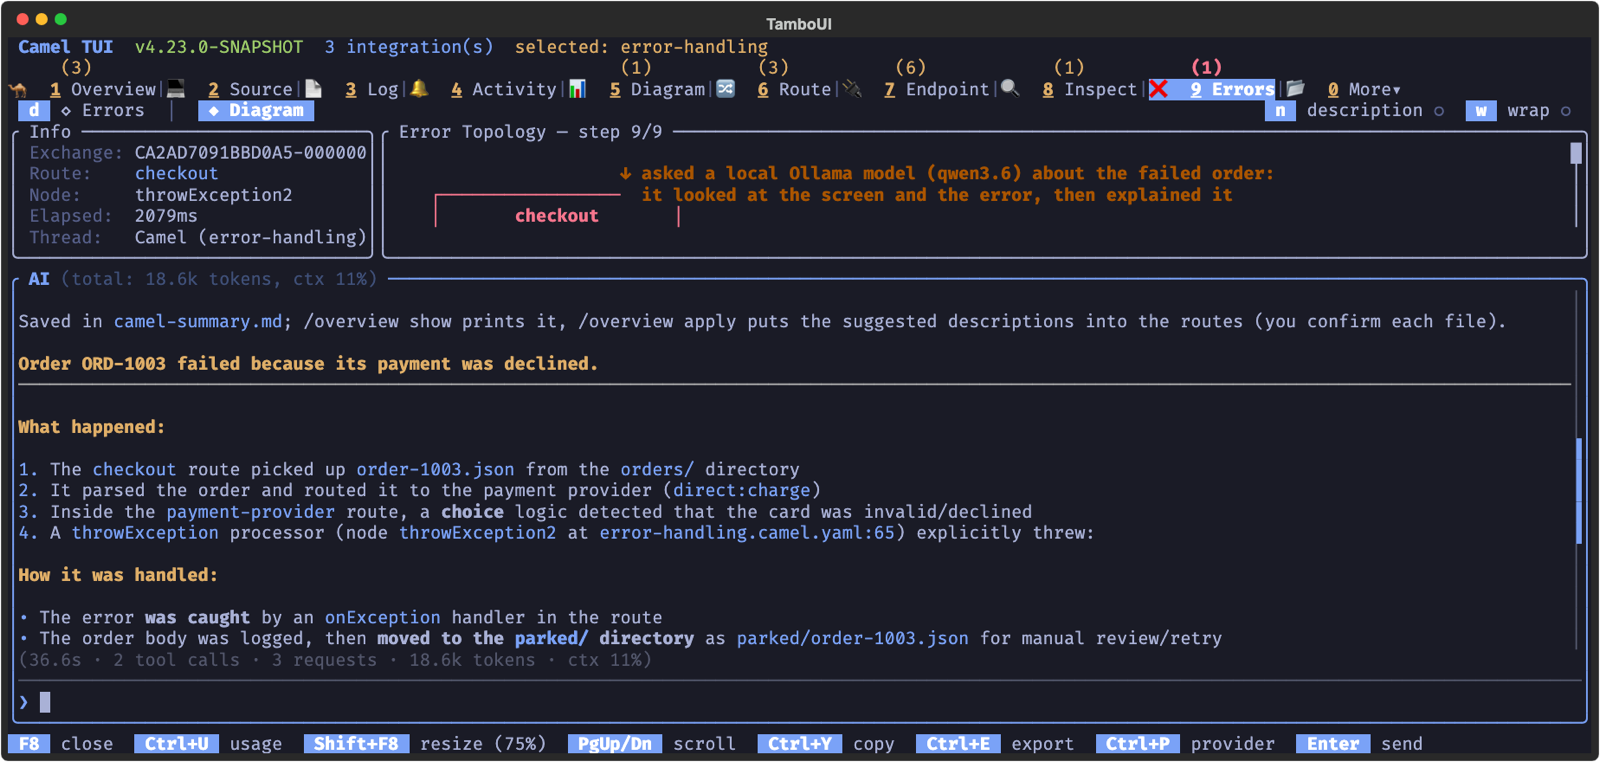Click Shift+F8 resize button
The width and height of the screenshot is (1600, 762).
tap(425, 743)
